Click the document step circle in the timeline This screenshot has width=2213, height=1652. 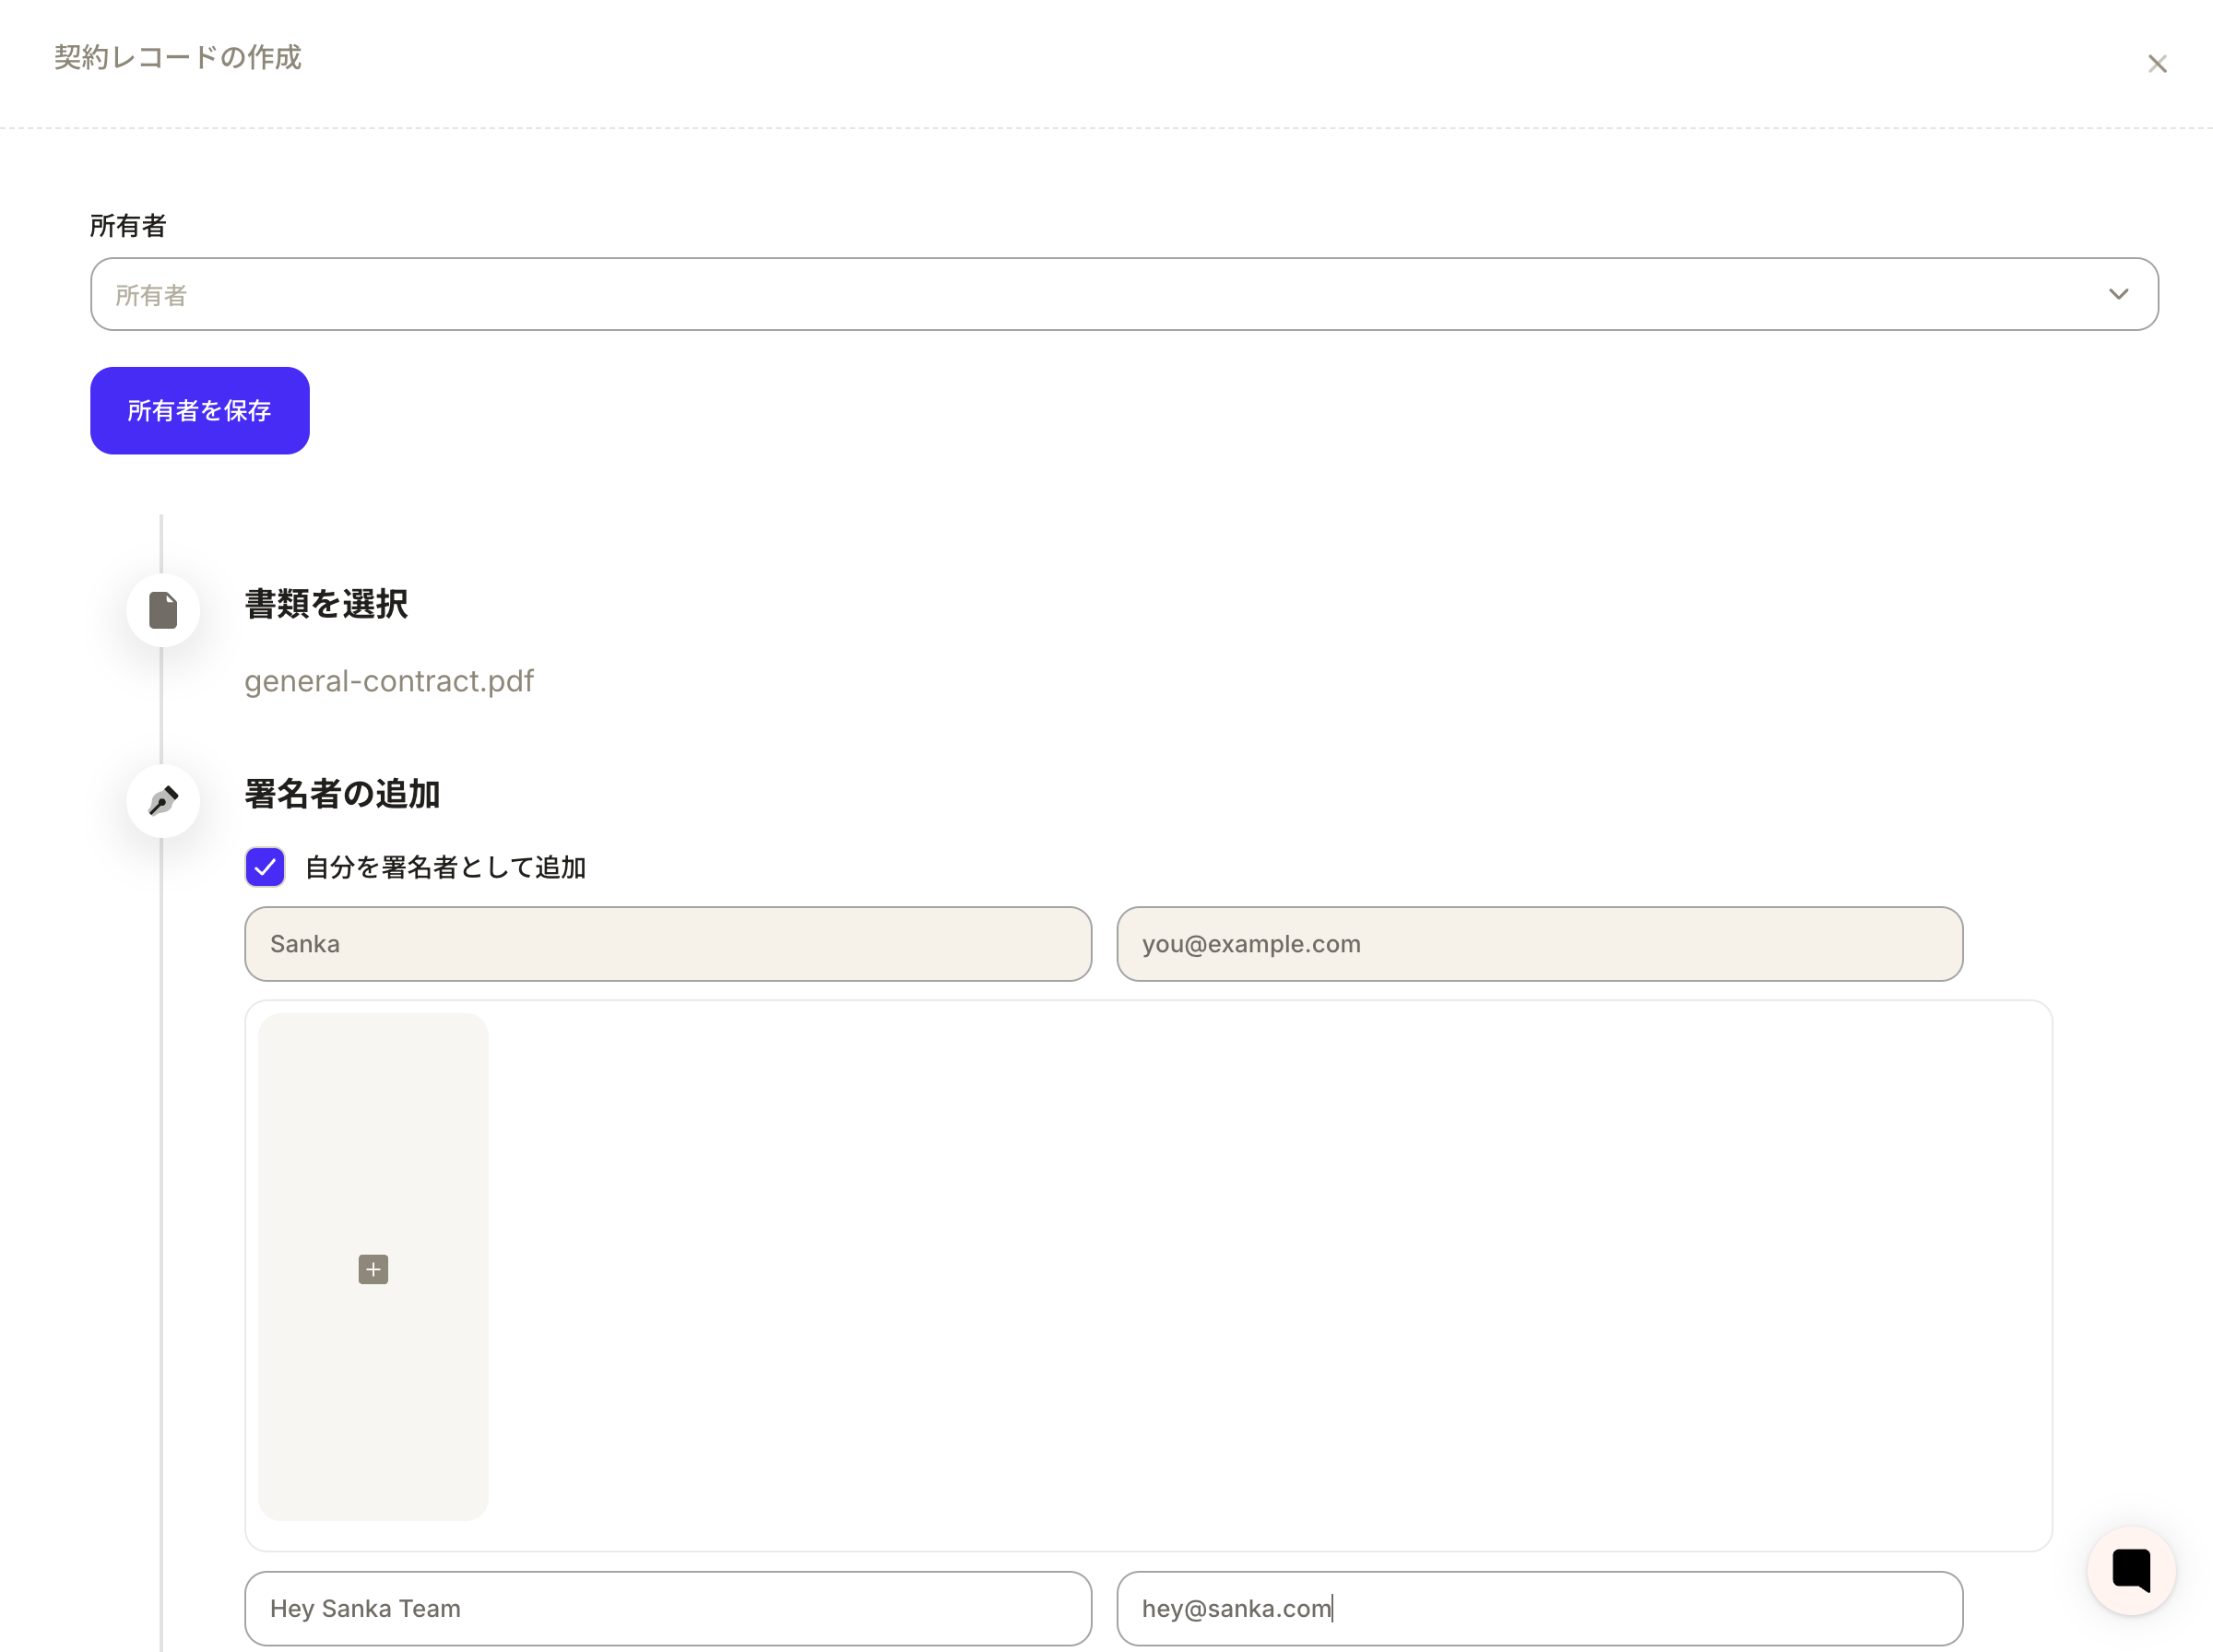162,610
